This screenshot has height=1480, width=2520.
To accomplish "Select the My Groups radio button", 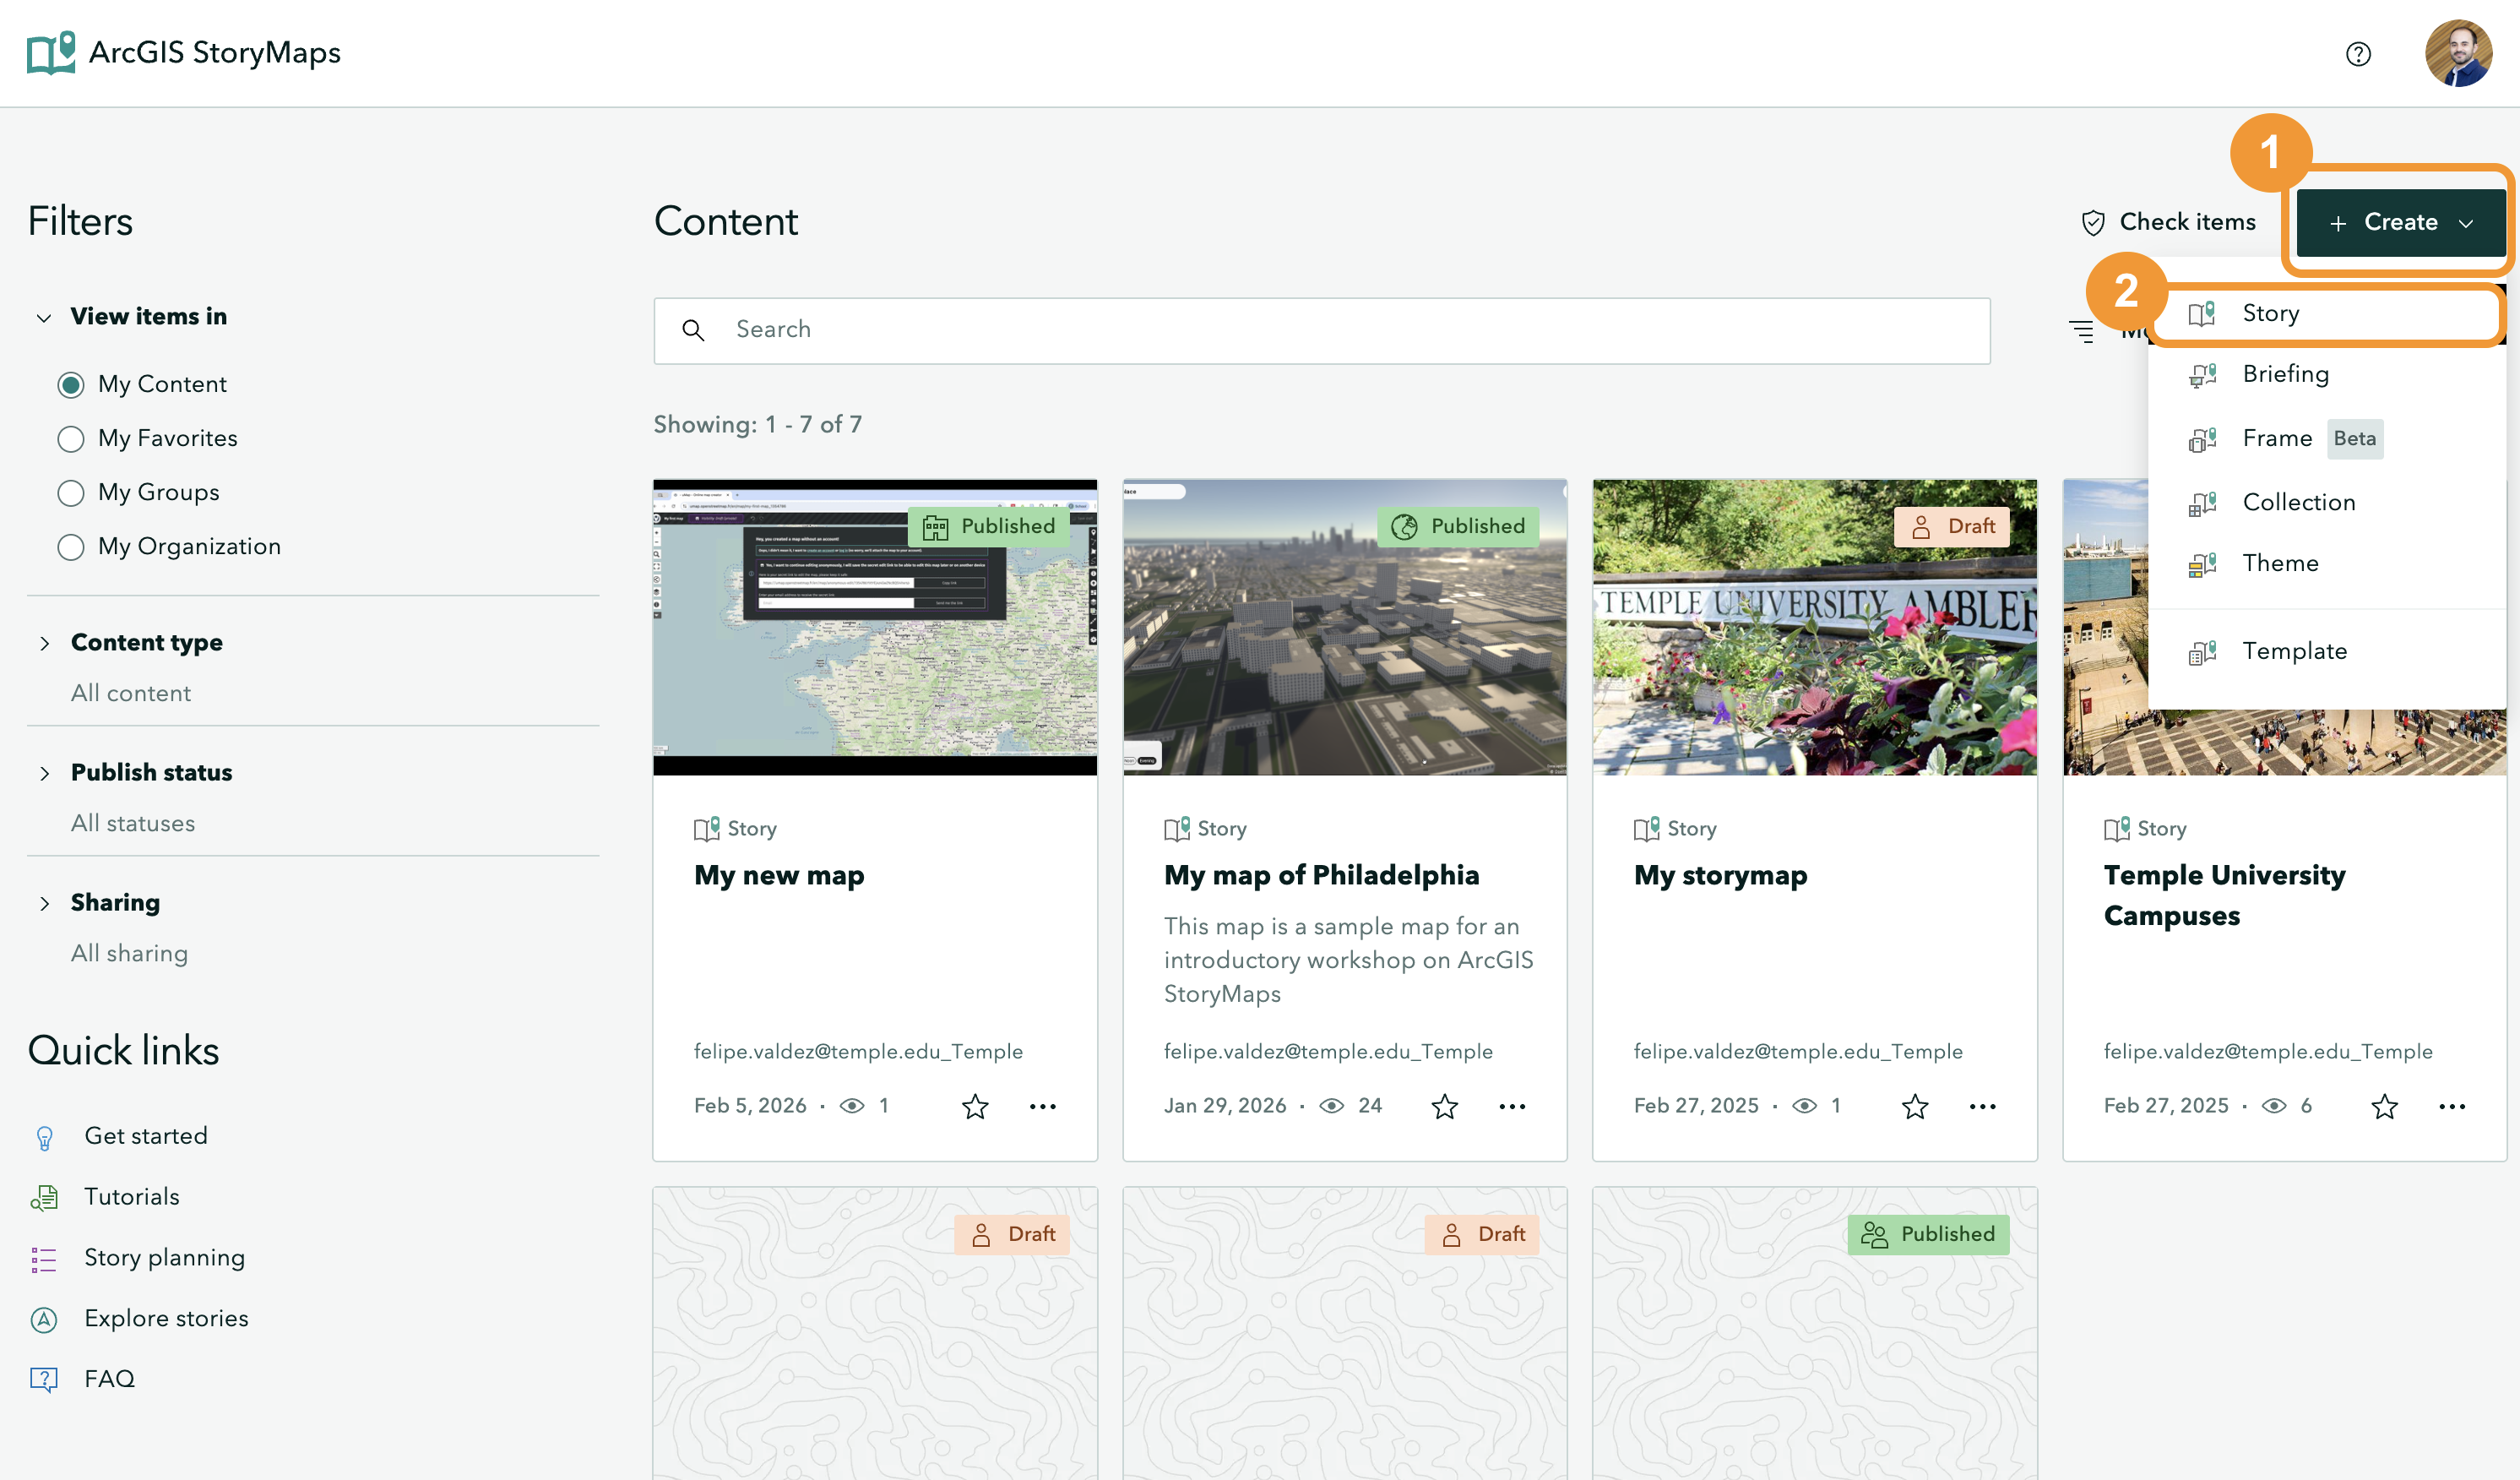I will tap(70, 493).
